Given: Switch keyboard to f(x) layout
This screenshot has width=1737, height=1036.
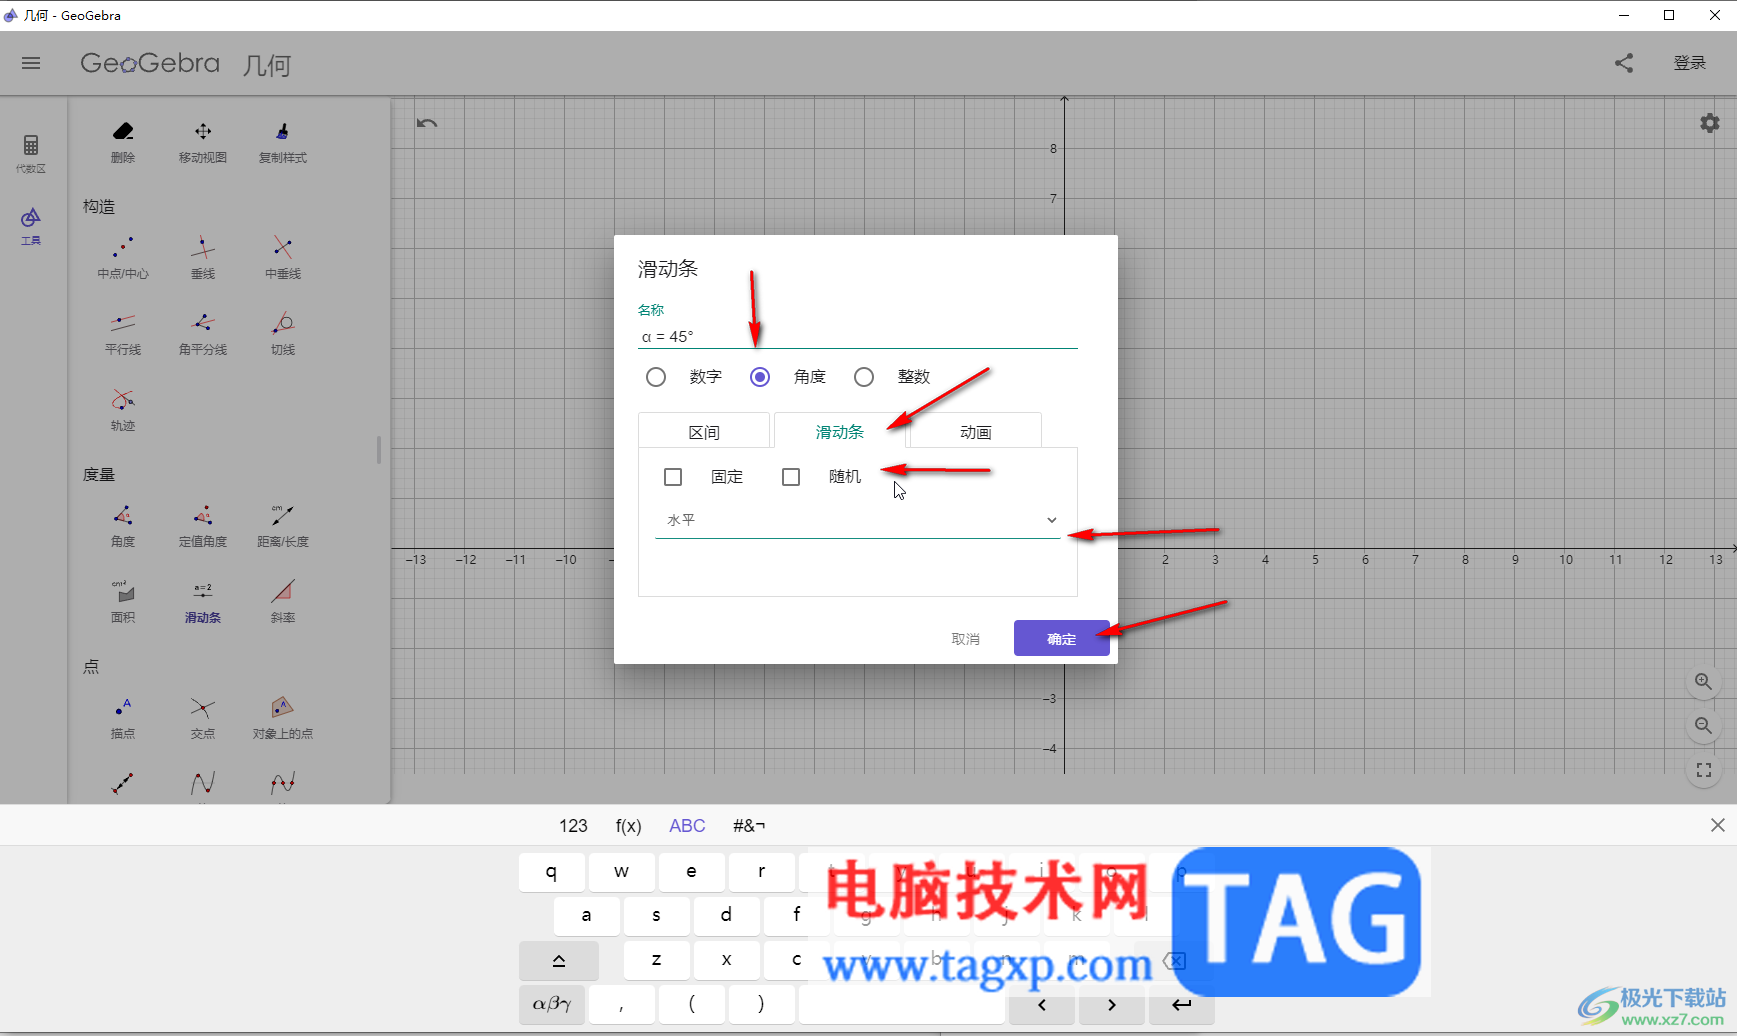Looking at the screenshot, I should (628, 826).
